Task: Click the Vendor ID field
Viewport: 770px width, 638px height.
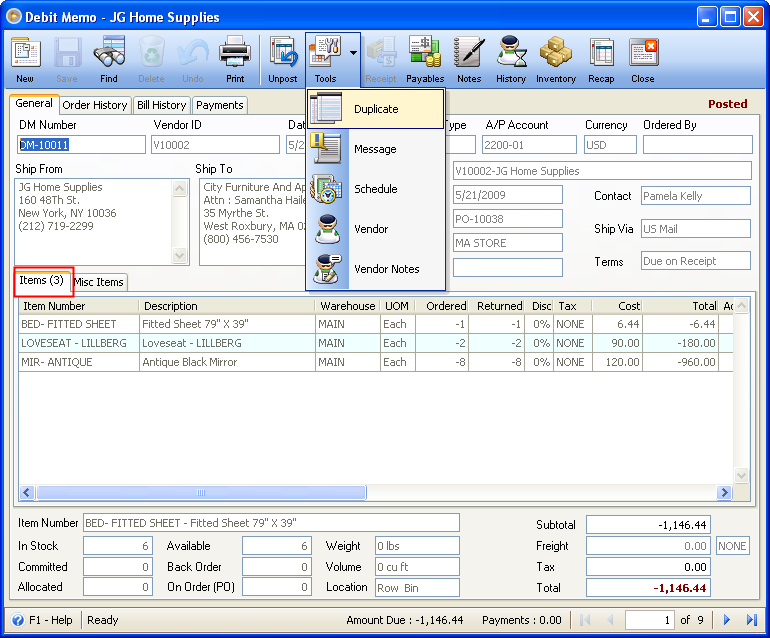Action: point(215,145)
